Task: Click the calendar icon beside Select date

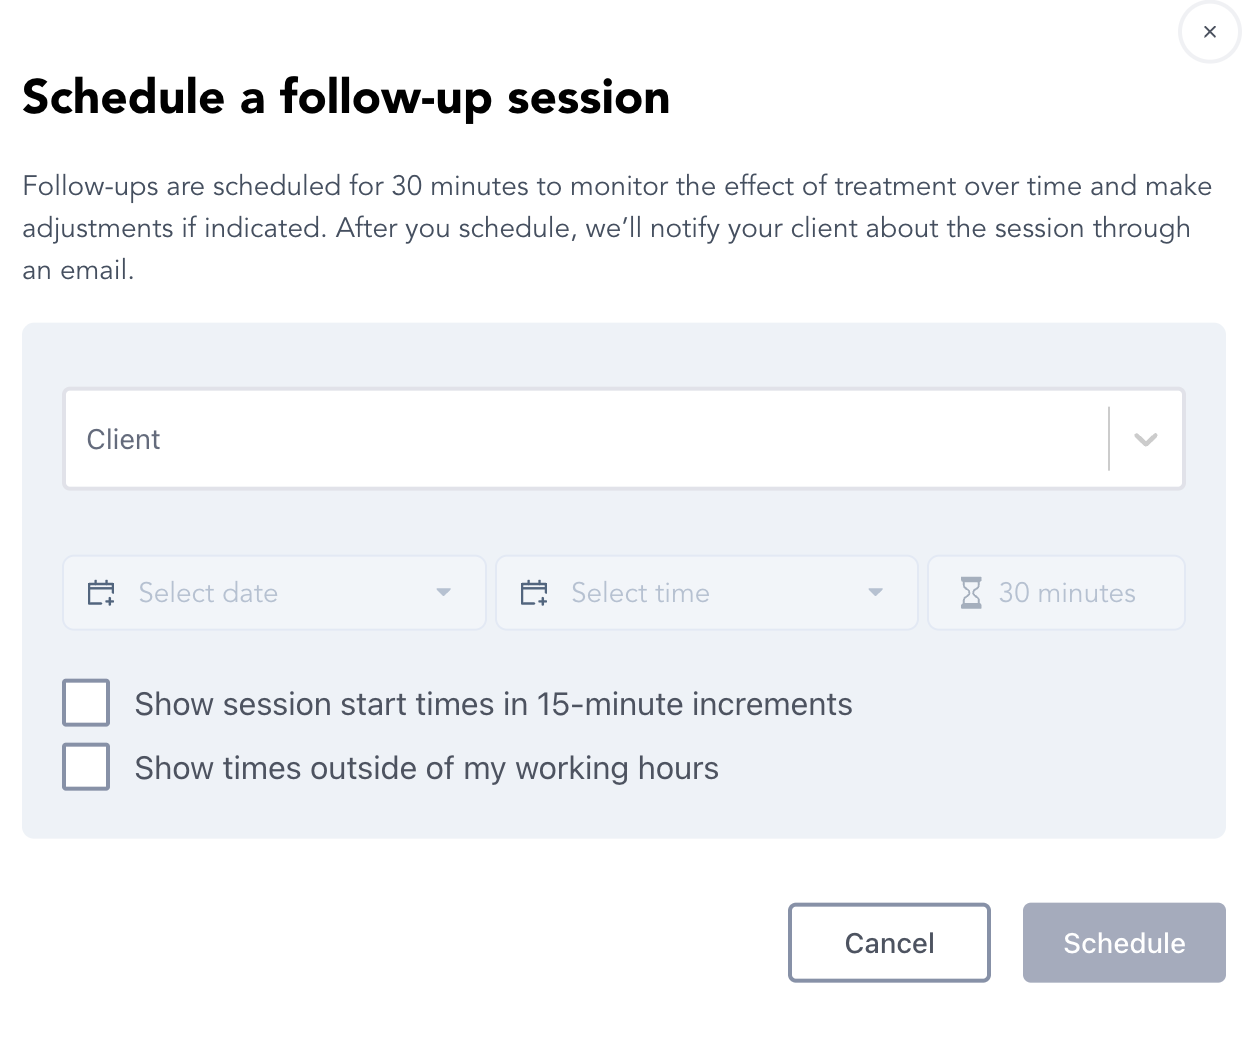Action: 101,593
